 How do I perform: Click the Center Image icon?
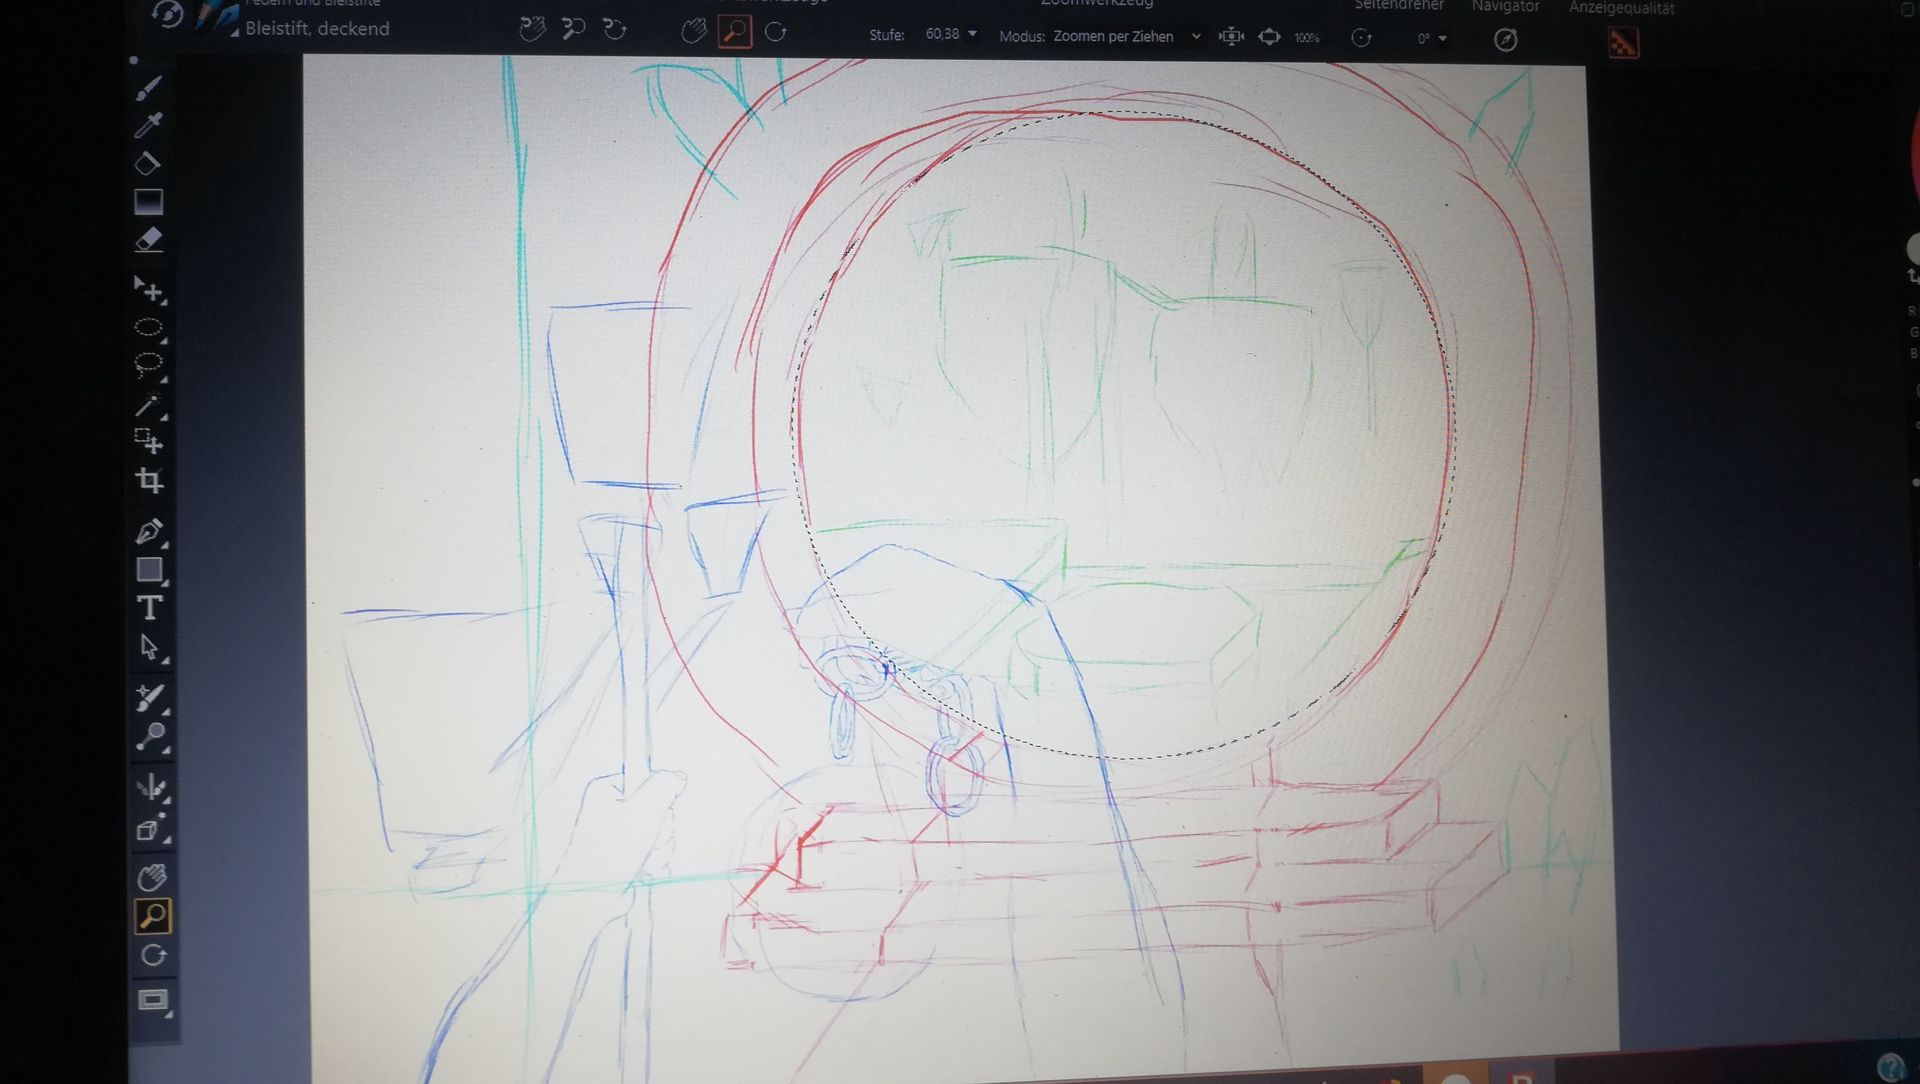click(1231, 37)
